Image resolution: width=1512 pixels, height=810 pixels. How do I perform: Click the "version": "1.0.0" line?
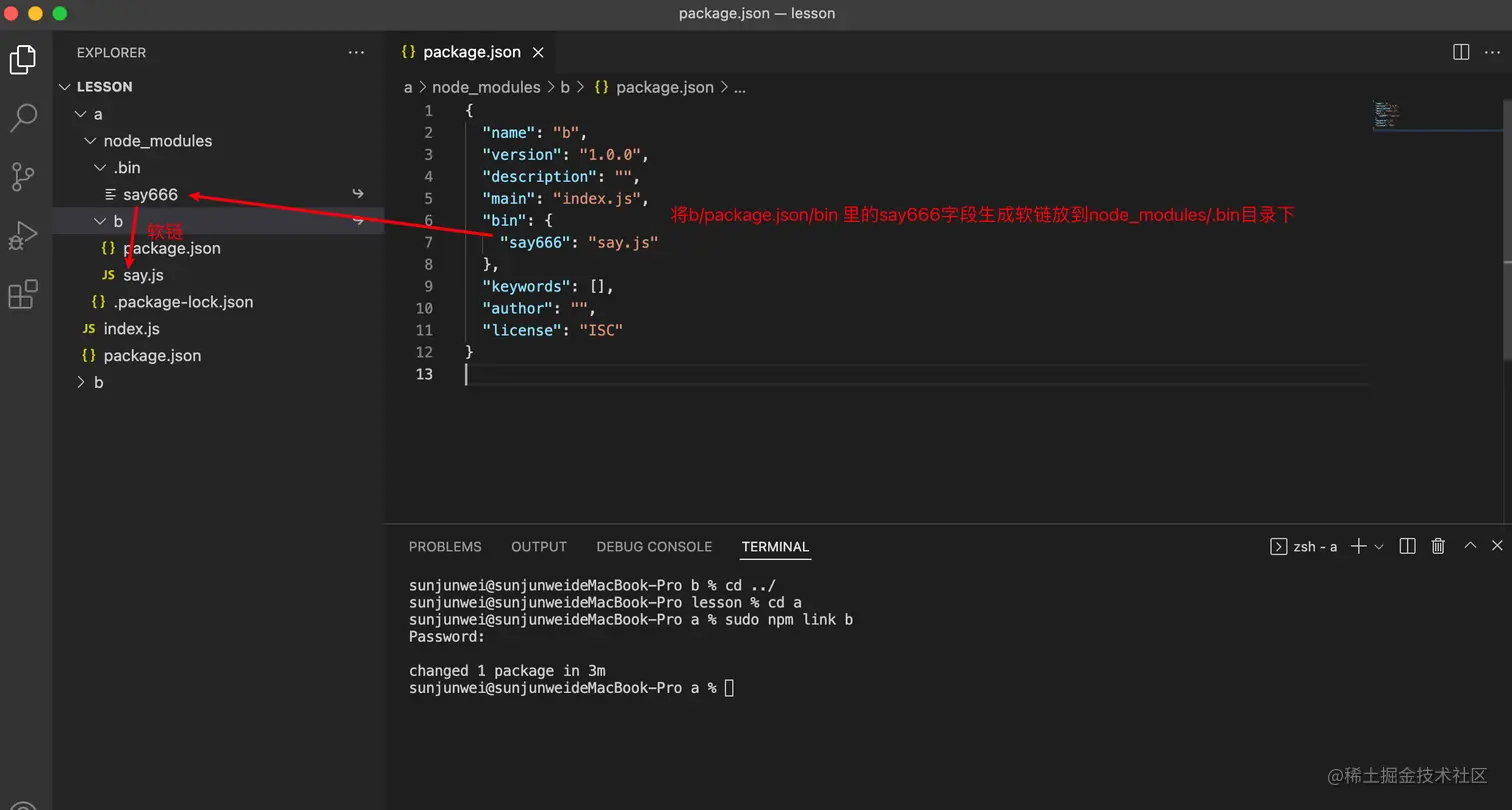coord(566,154)
